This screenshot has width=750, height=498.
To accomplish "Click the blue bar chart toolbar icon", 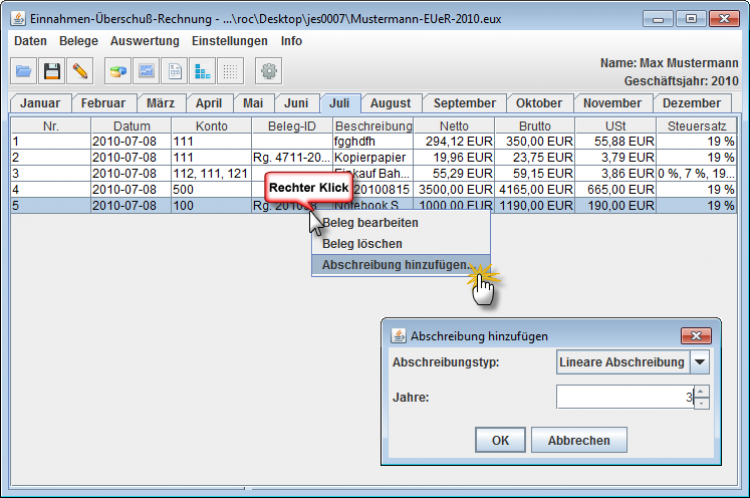I will coord(203,71).
